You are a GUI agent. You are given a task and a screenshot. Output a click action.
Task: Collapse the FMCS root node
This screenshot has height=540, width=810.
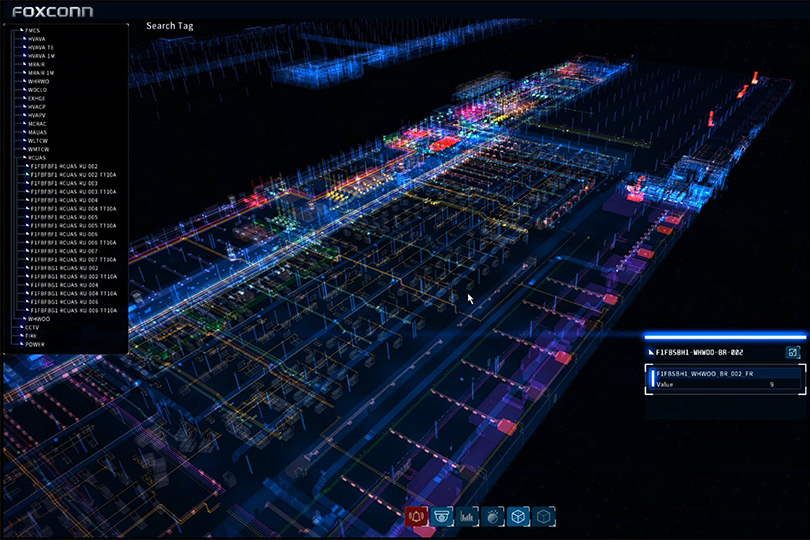click(18, 31)
